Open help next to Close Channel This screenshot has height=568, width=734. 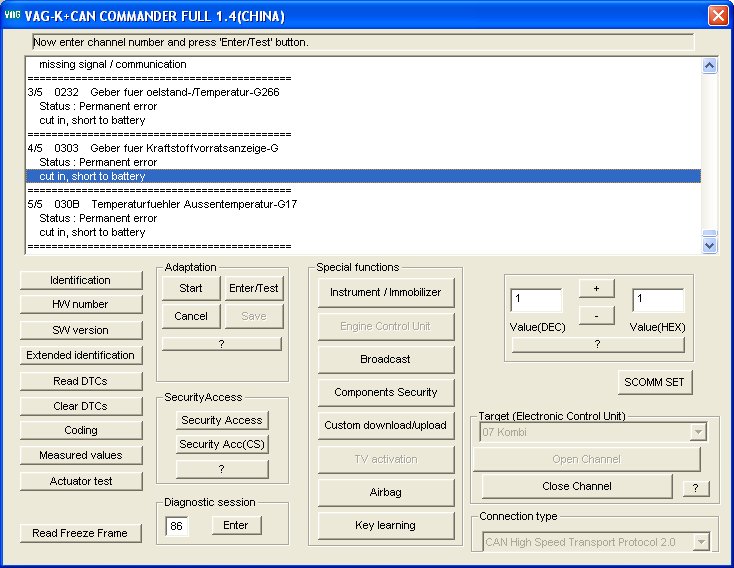tap(696, 488)
